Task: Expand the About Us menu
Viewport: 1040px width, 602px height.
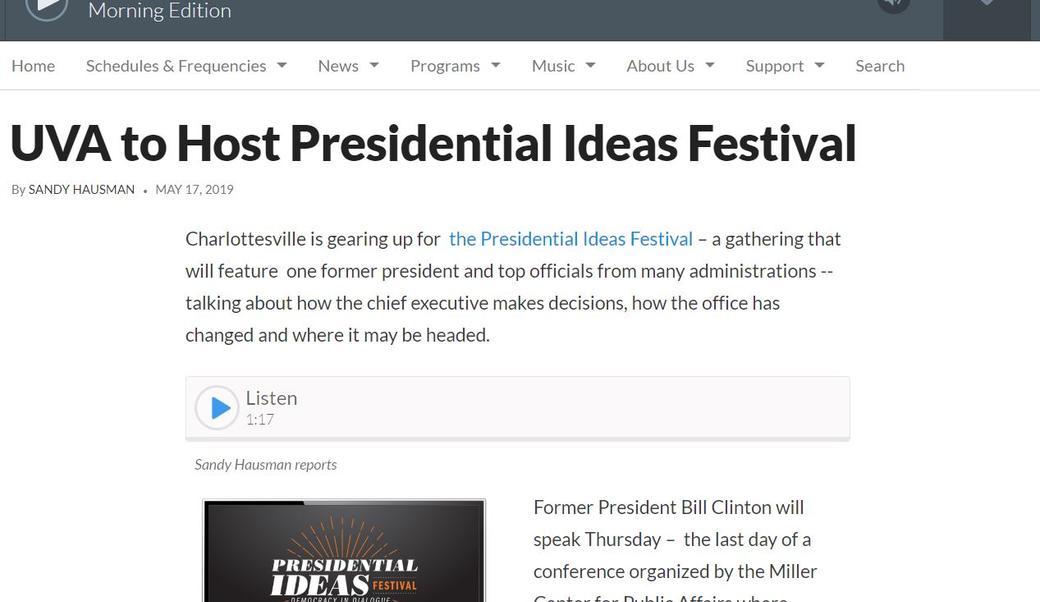Action: [x=670, y=66]
